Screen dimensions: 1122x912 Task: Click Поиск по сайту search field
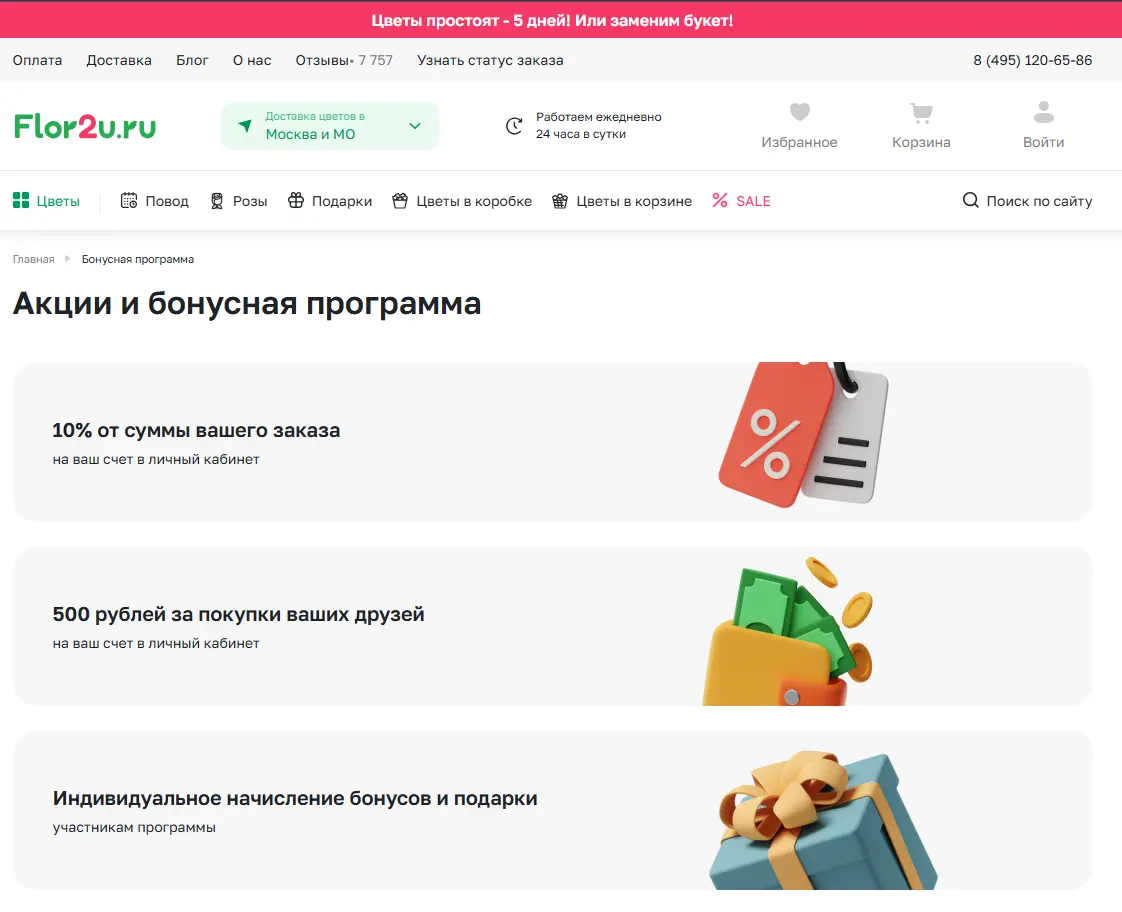click(1028, 201)
